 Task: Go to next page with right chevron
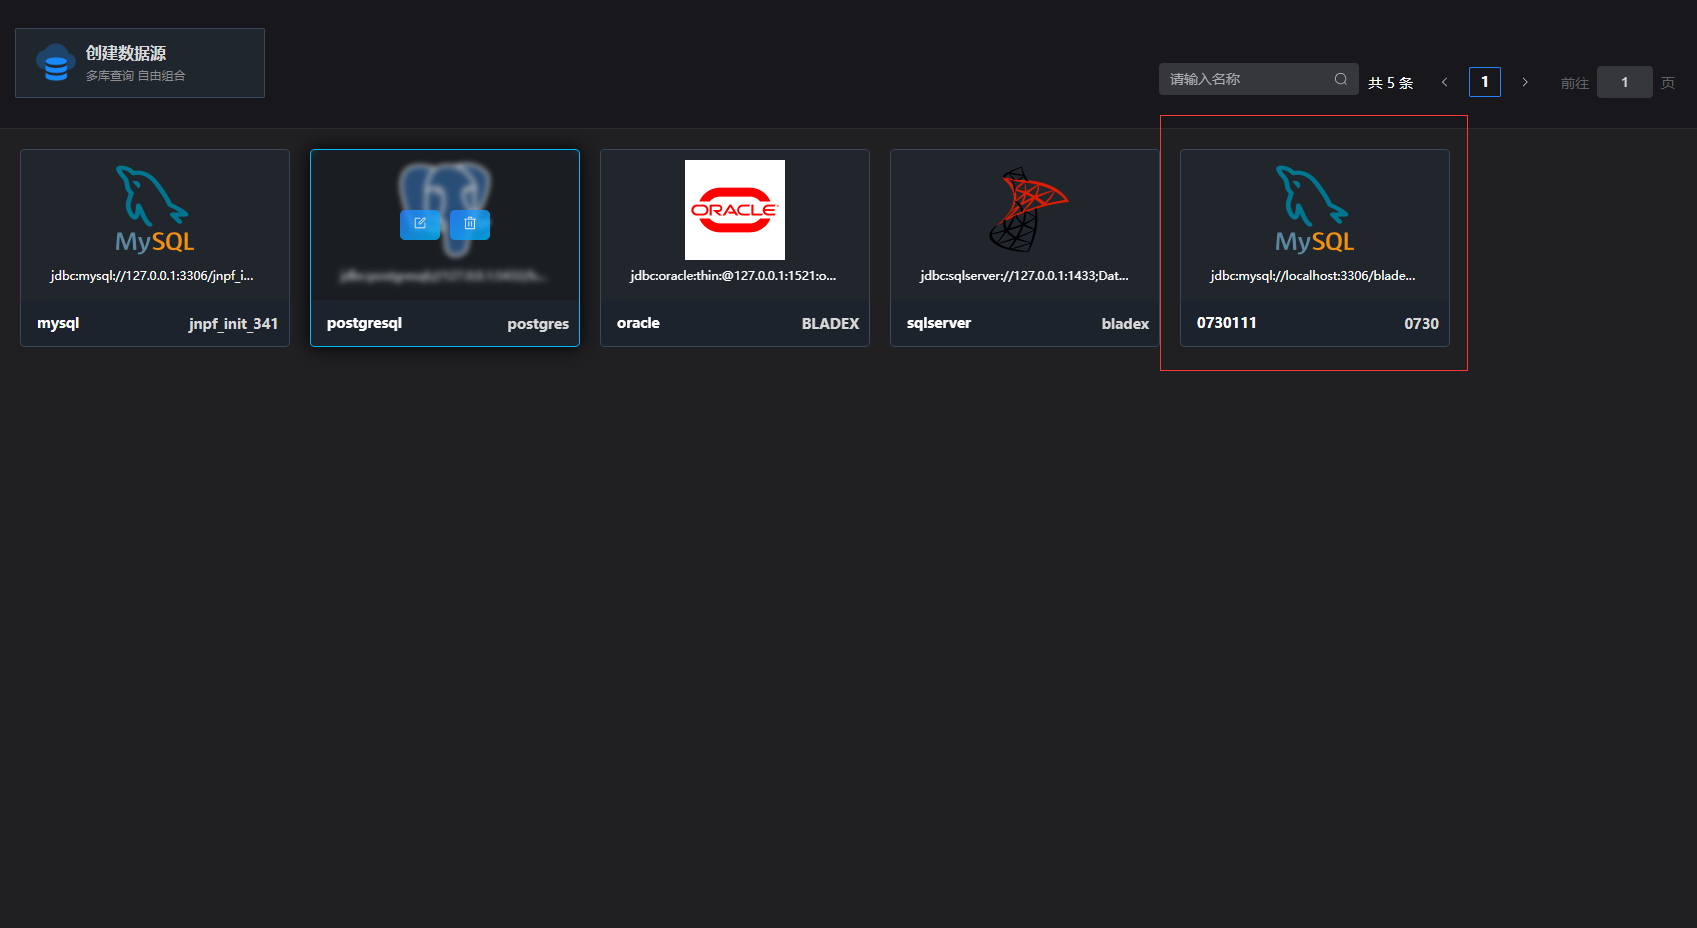pos(1525,82)
